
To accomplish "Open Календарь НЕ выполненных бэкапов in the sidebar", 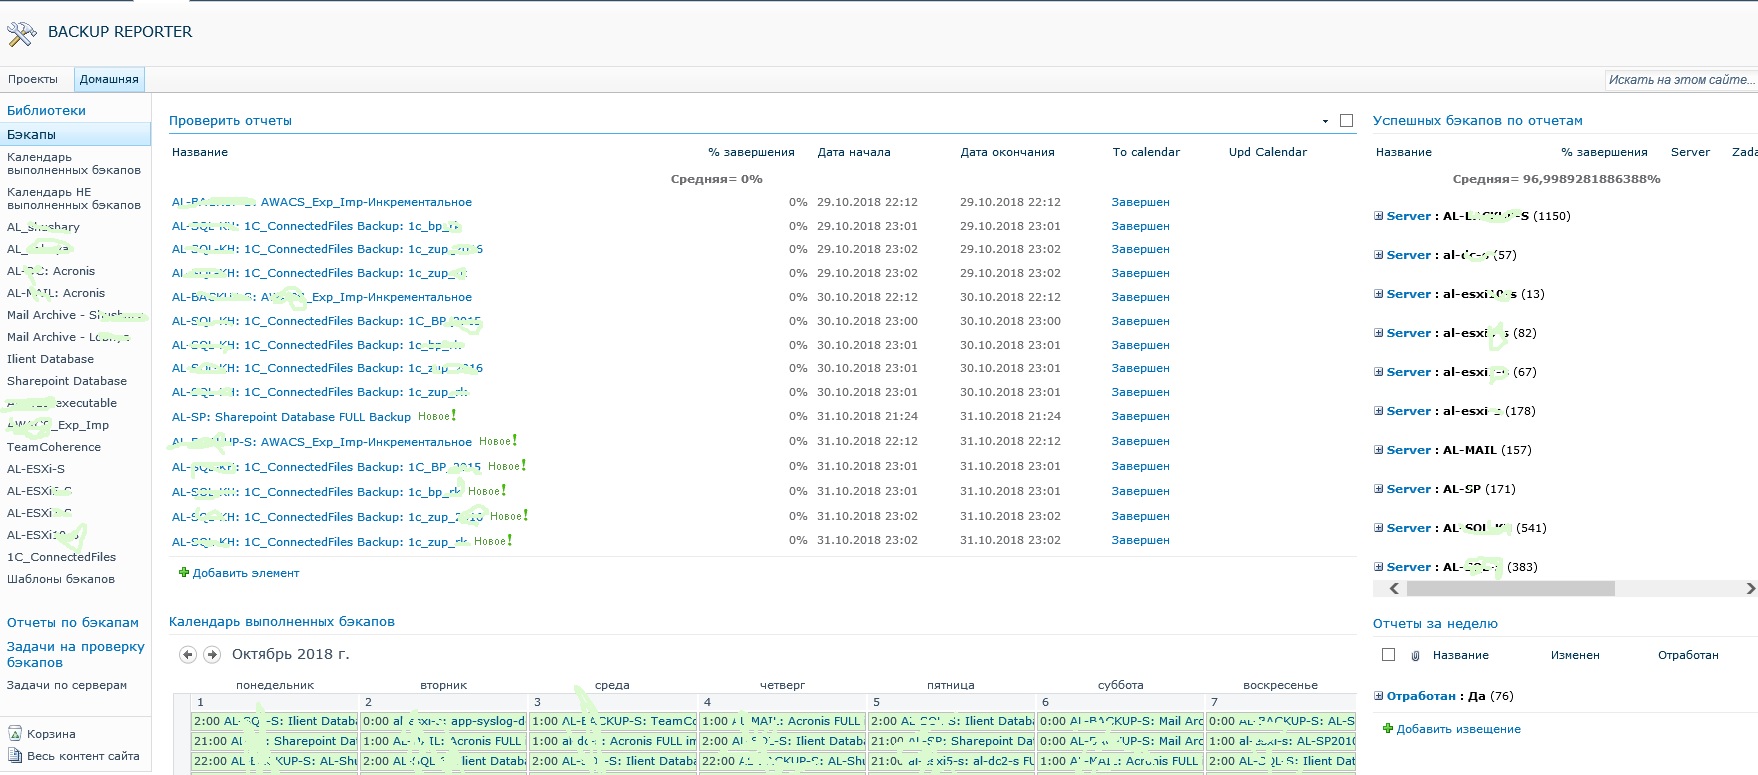I will [74, 199].
